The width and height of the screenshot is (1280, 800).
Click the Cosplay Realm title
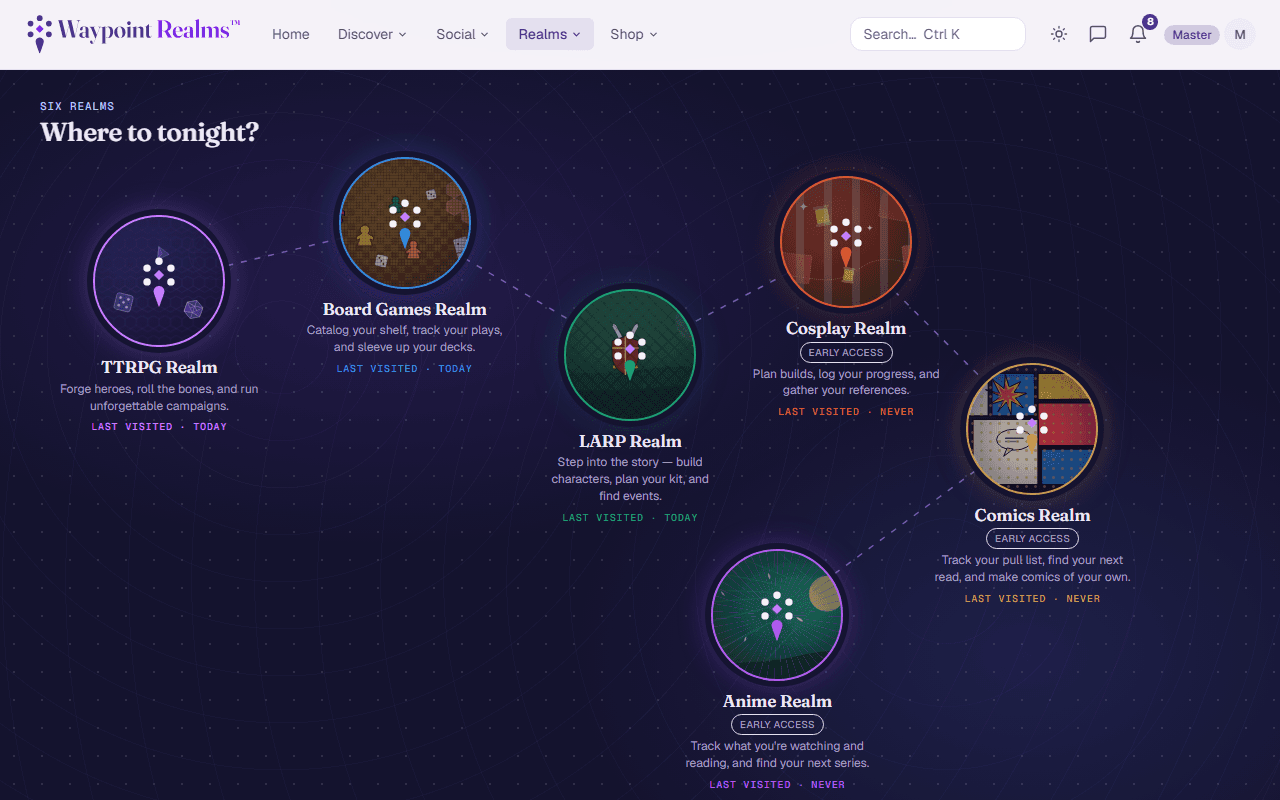pyautogui.click(x=846, y=328)
